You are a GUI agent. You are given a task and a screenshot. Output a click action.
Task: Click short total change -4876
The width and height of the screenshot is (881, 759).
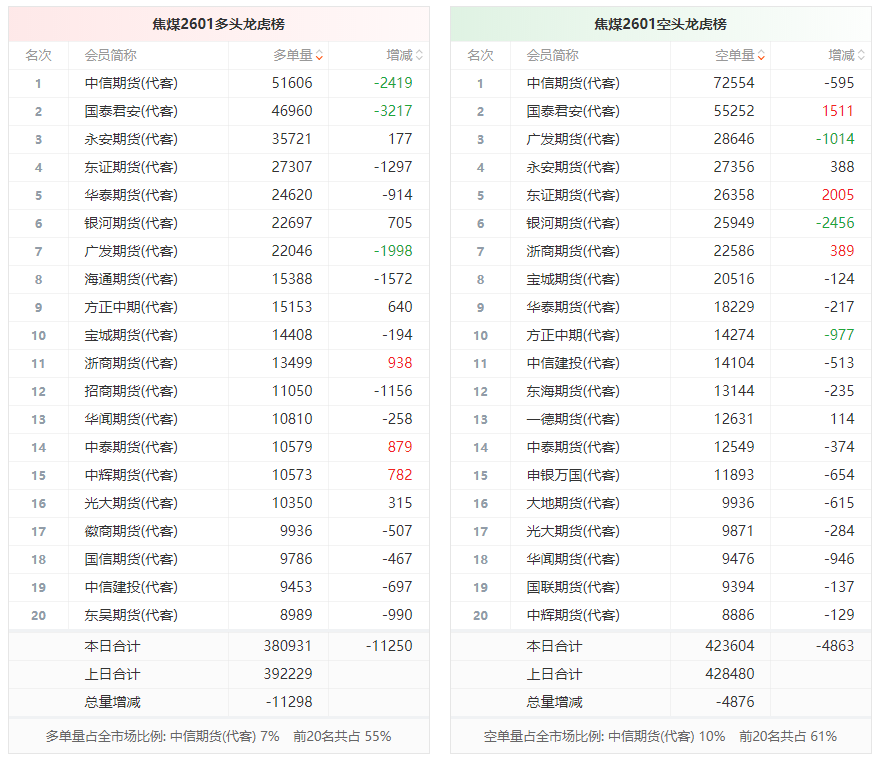coord(735,702)
